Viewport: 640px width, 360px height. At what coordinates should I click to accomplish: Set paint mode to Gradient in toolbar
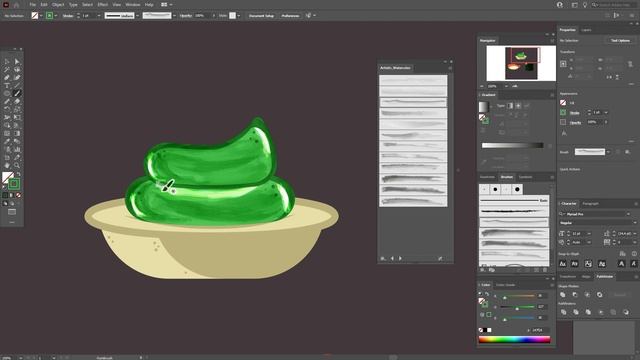pyautogui.click(x=12, y=196)
